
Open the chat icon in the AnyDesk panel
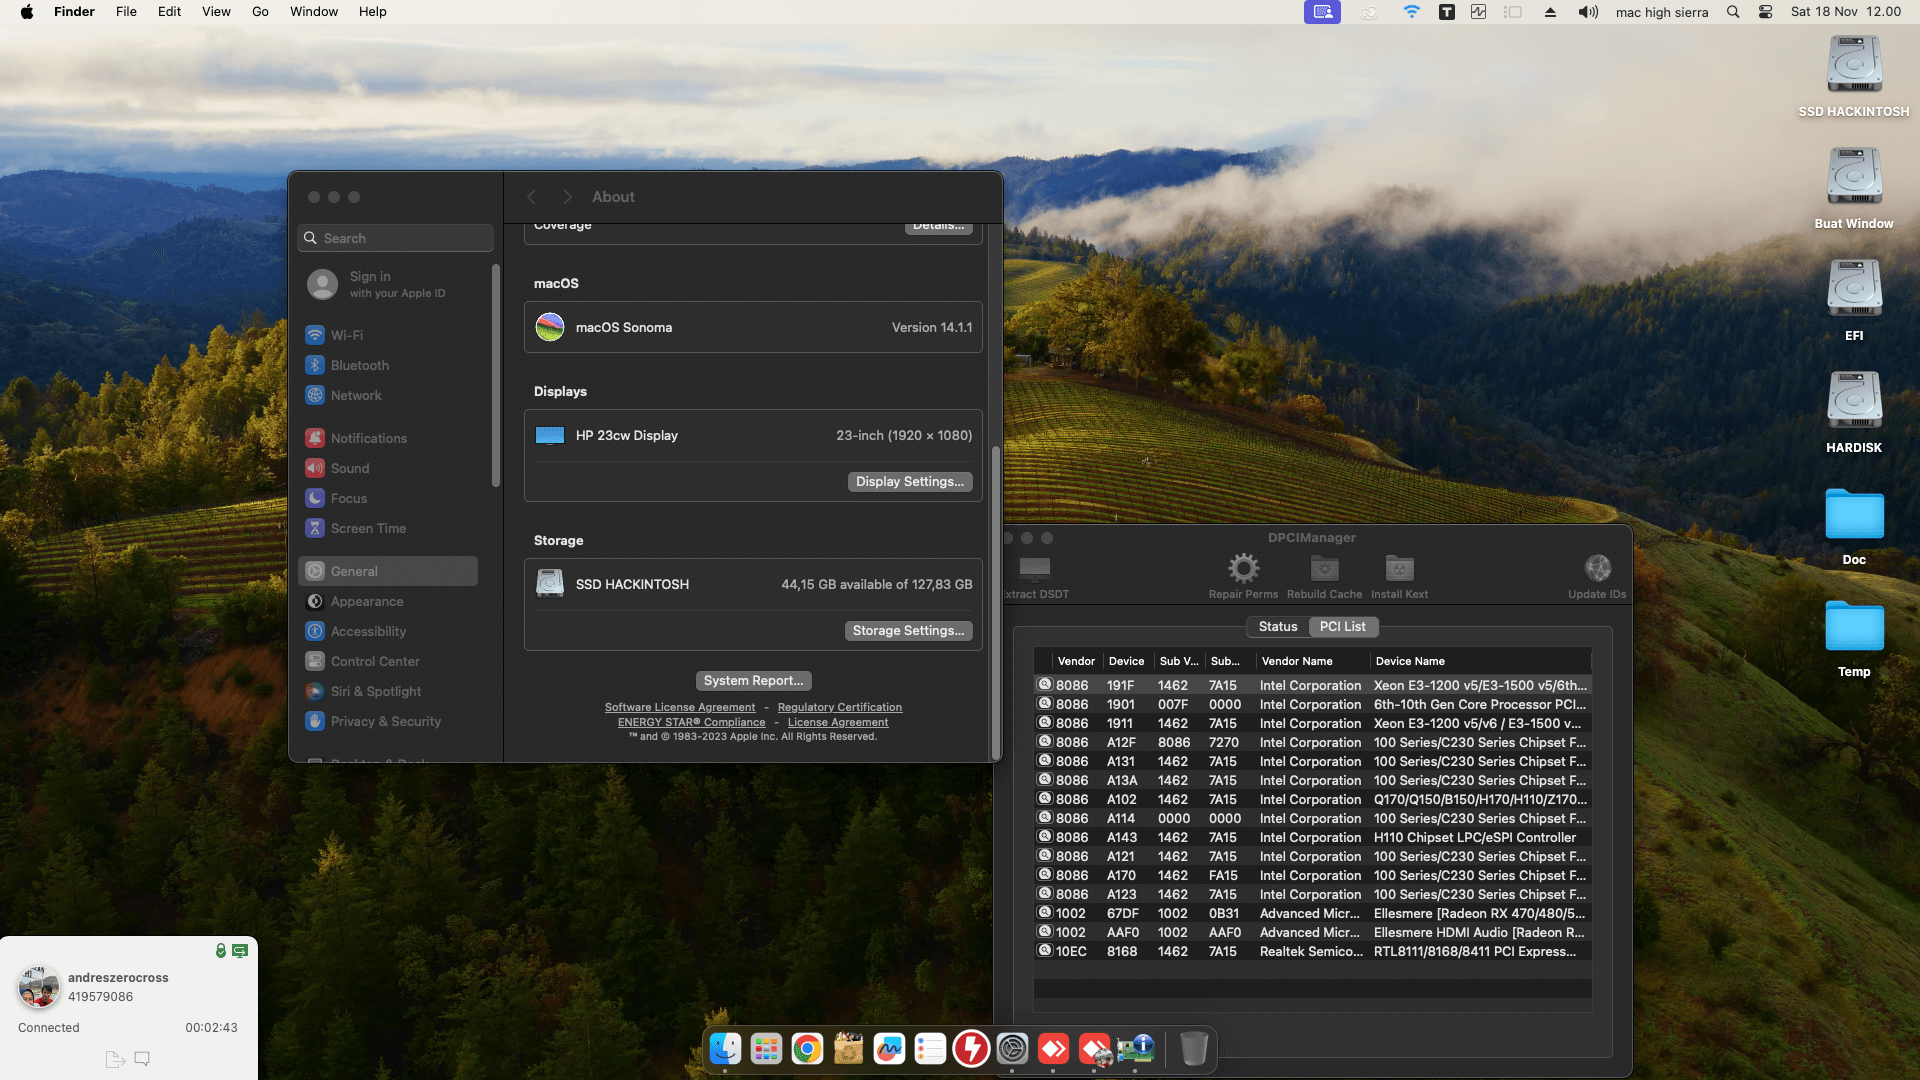click(x=142, y=1059)
